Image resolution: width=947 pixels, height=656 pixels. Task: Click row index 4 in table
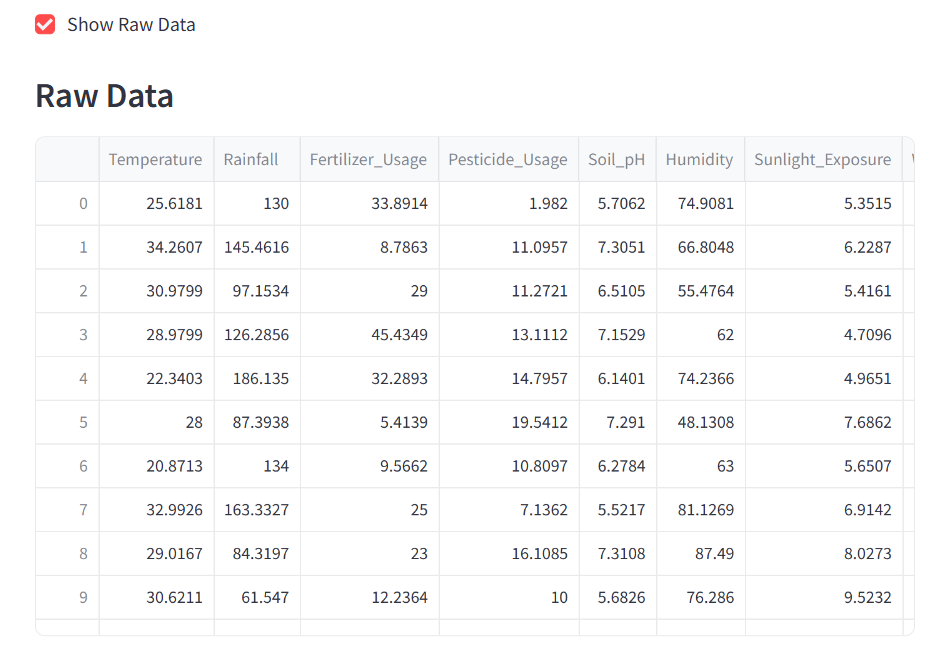[x=67, y=379]
